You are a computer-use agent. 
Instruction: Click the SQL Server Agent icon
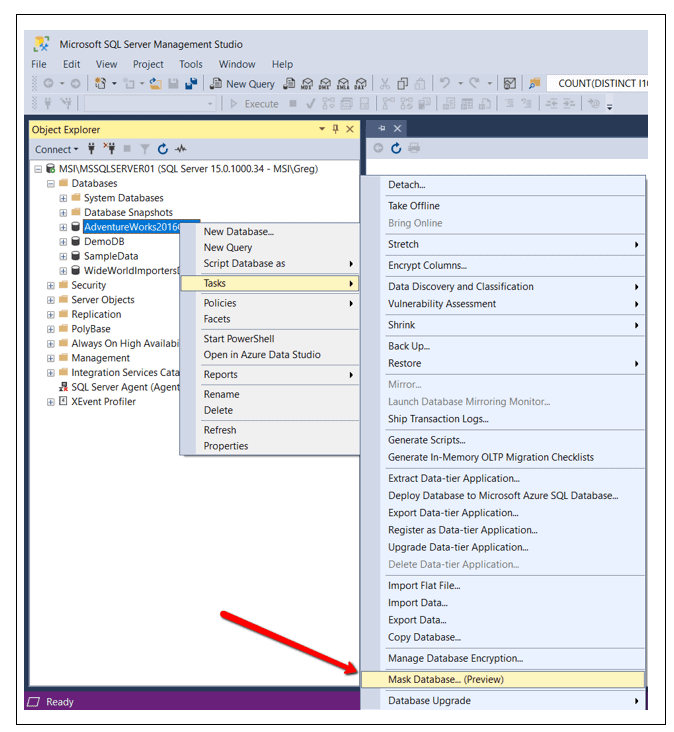point(63,387)
